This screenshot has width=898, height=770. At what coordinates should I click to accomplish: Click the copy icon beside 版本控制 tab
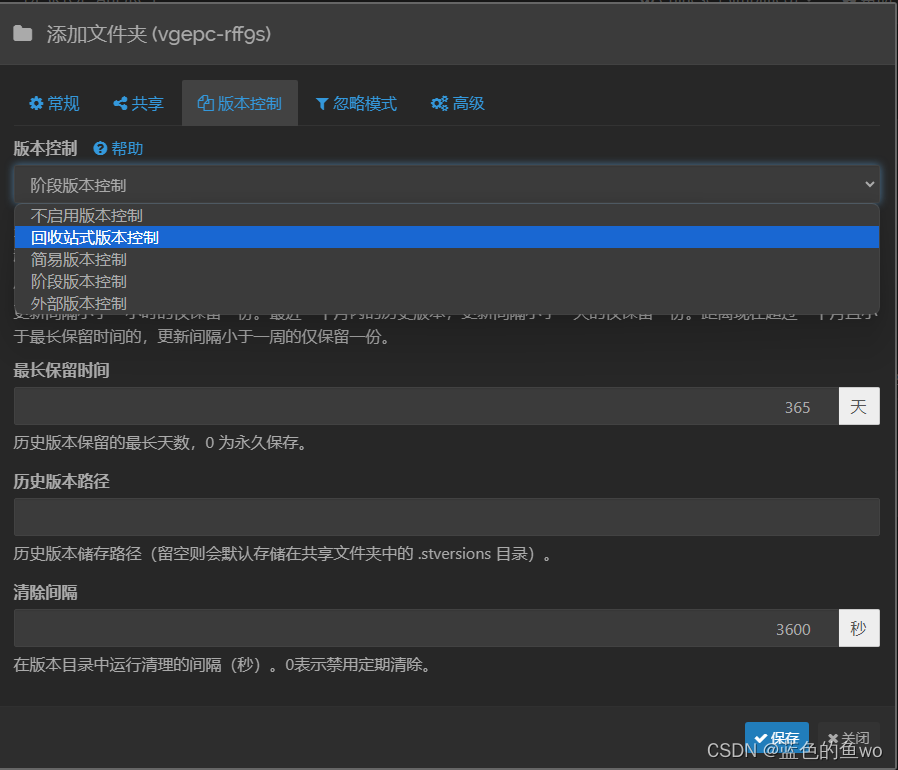[x=206, y=103]
